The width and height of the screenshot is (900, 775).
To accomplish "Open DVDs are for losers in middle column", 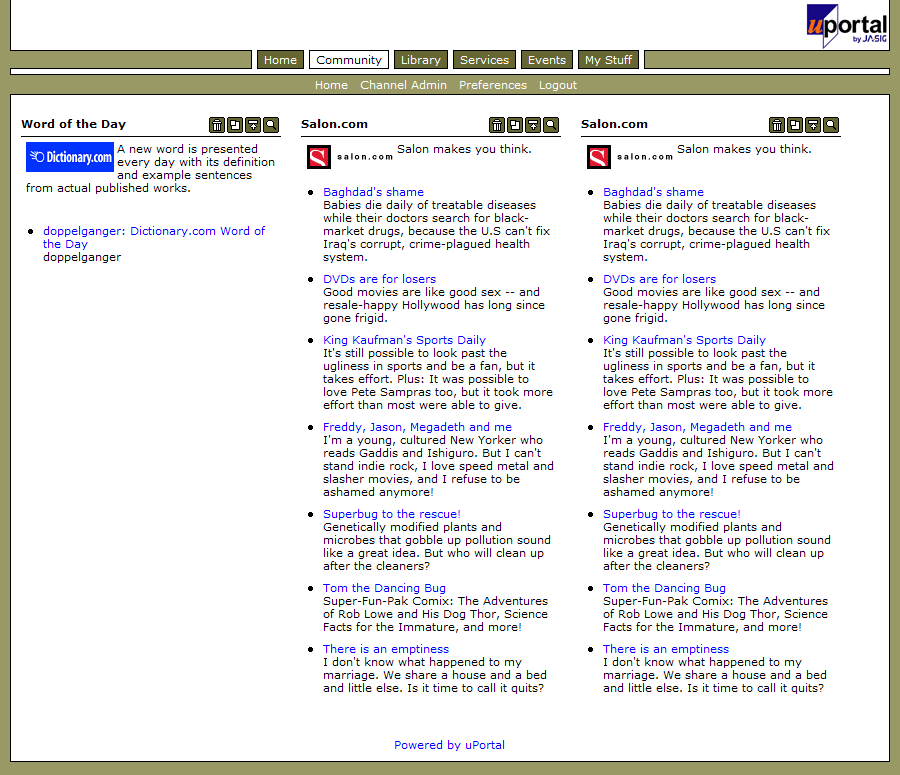I will (x=379, y=279).
